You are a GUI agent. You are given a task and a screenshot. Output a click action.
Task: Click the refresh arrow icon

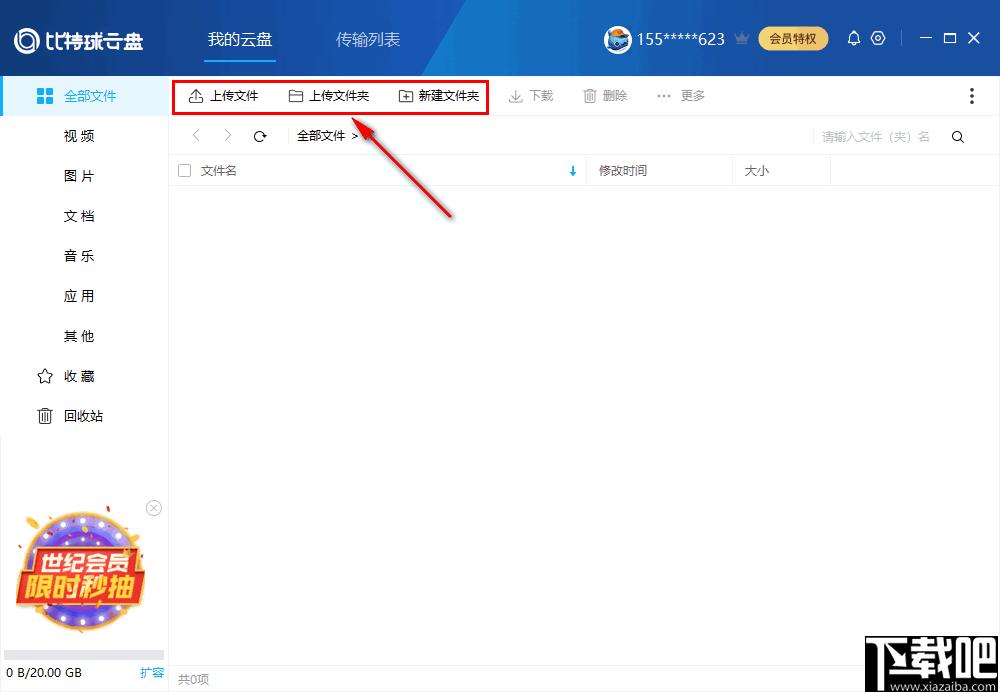(x=260, y=136)
